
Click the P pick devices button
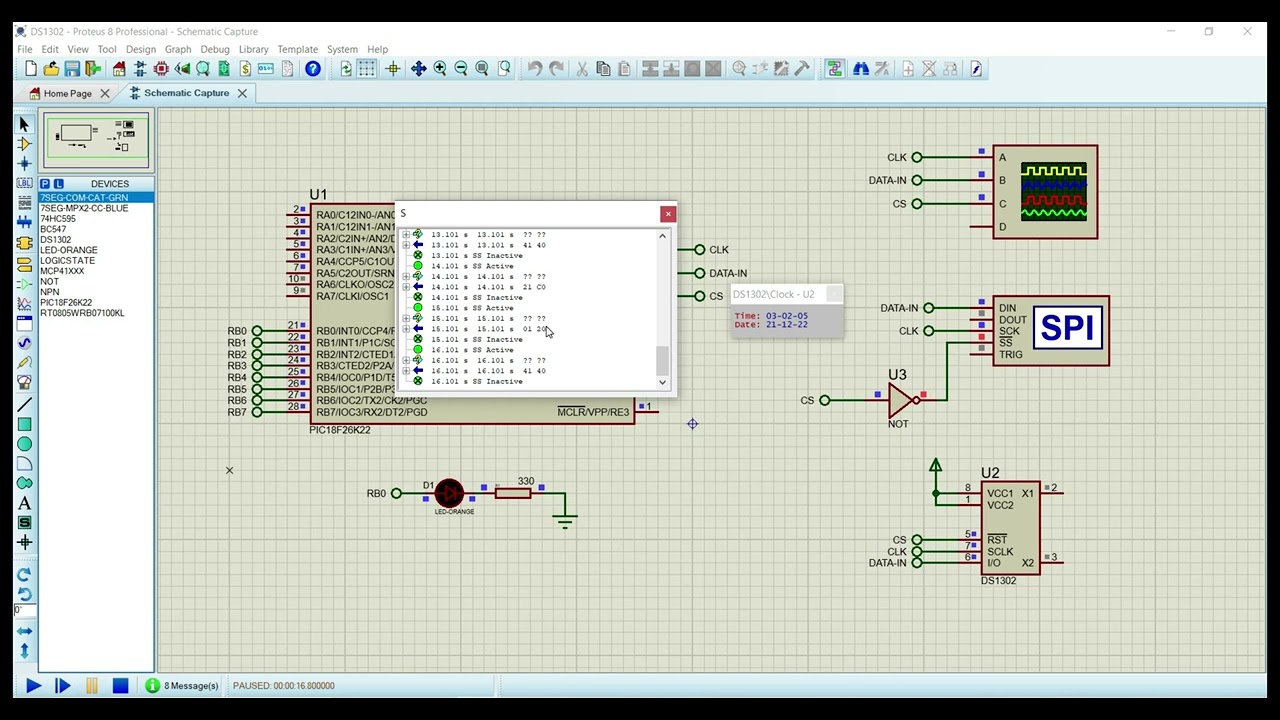[45, 184]
